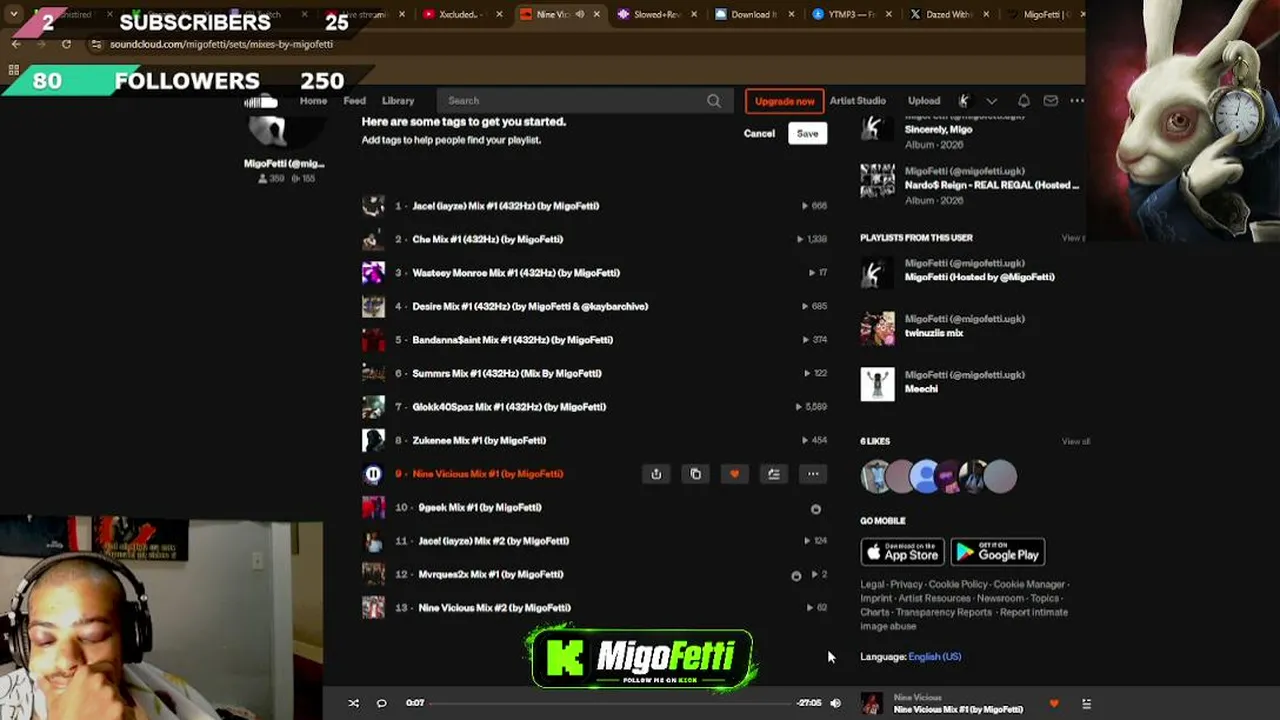Open the header more-options ellipsis menu
Screen dimensions: 1280x720
tap(1077, 101)
